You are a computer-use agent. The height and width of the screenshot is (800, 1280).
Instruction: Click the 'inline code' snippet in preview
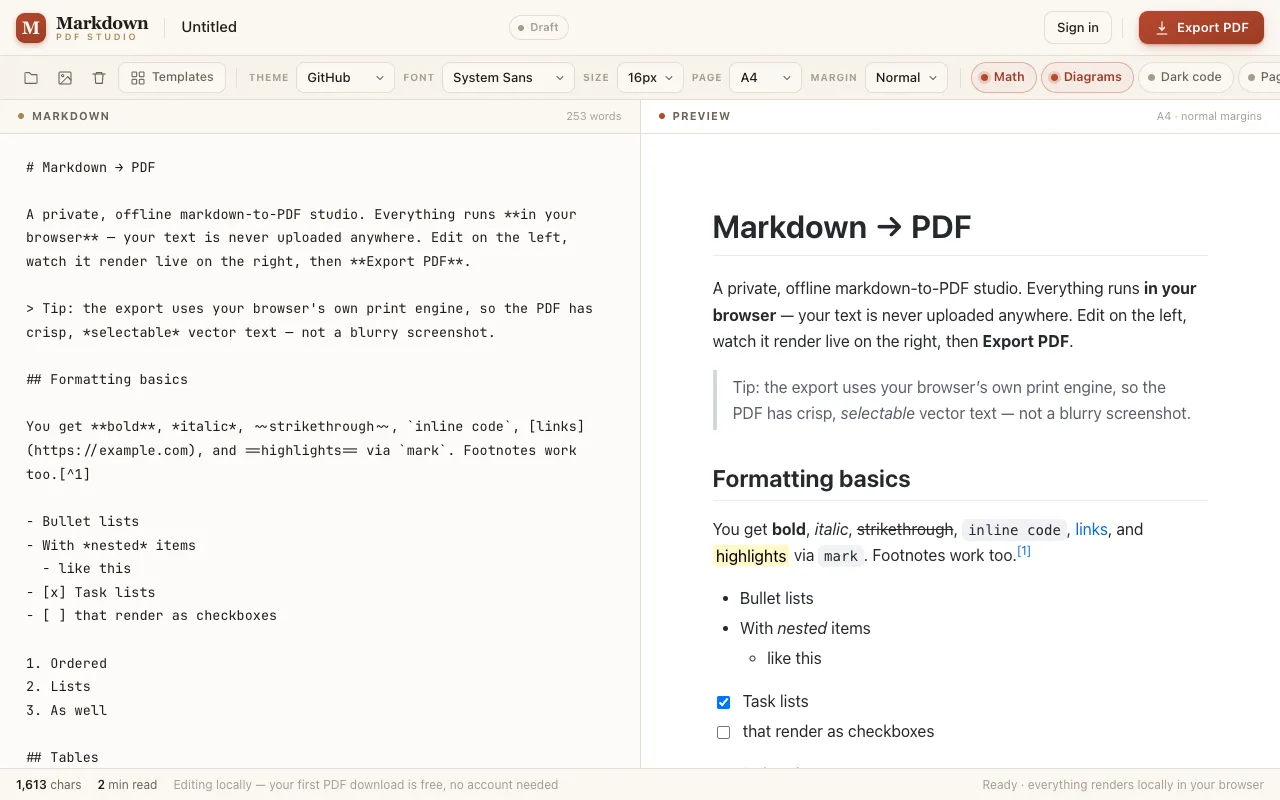[1014, 530]
